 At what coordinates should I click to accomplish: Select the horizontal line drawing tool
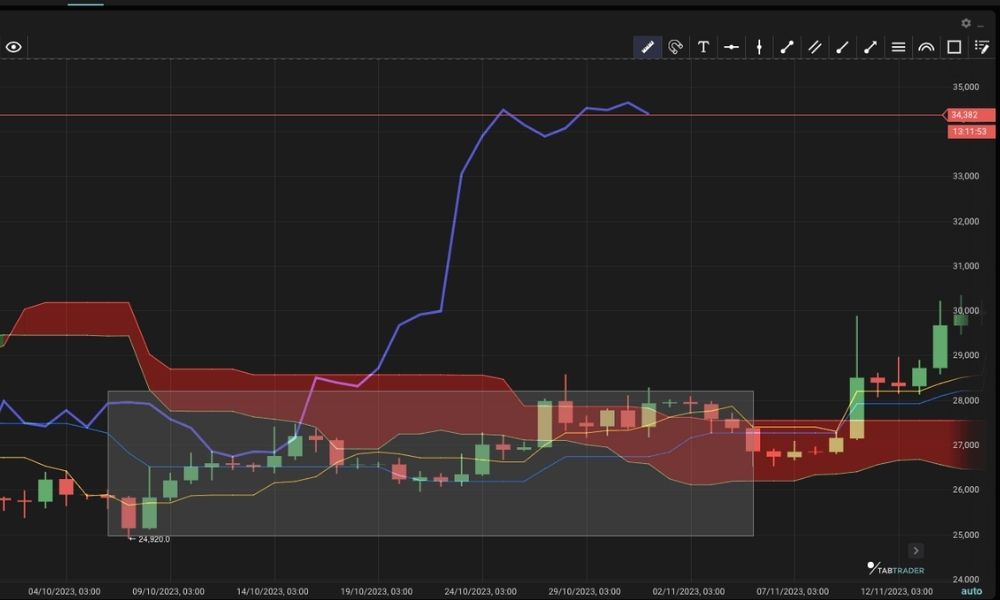732,47
